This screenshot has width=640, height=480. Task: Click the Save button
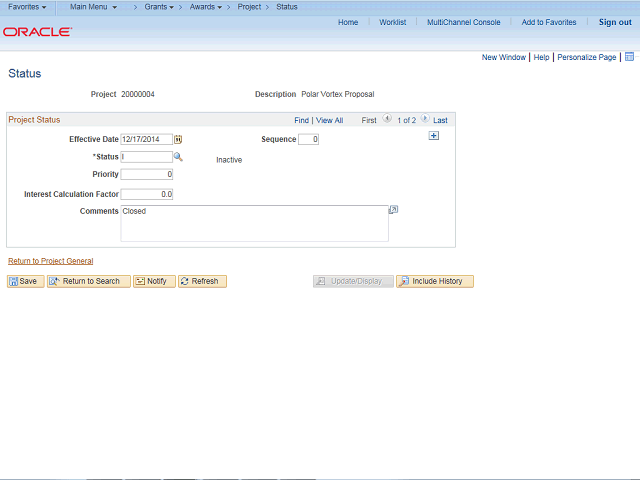pos(25,281)
